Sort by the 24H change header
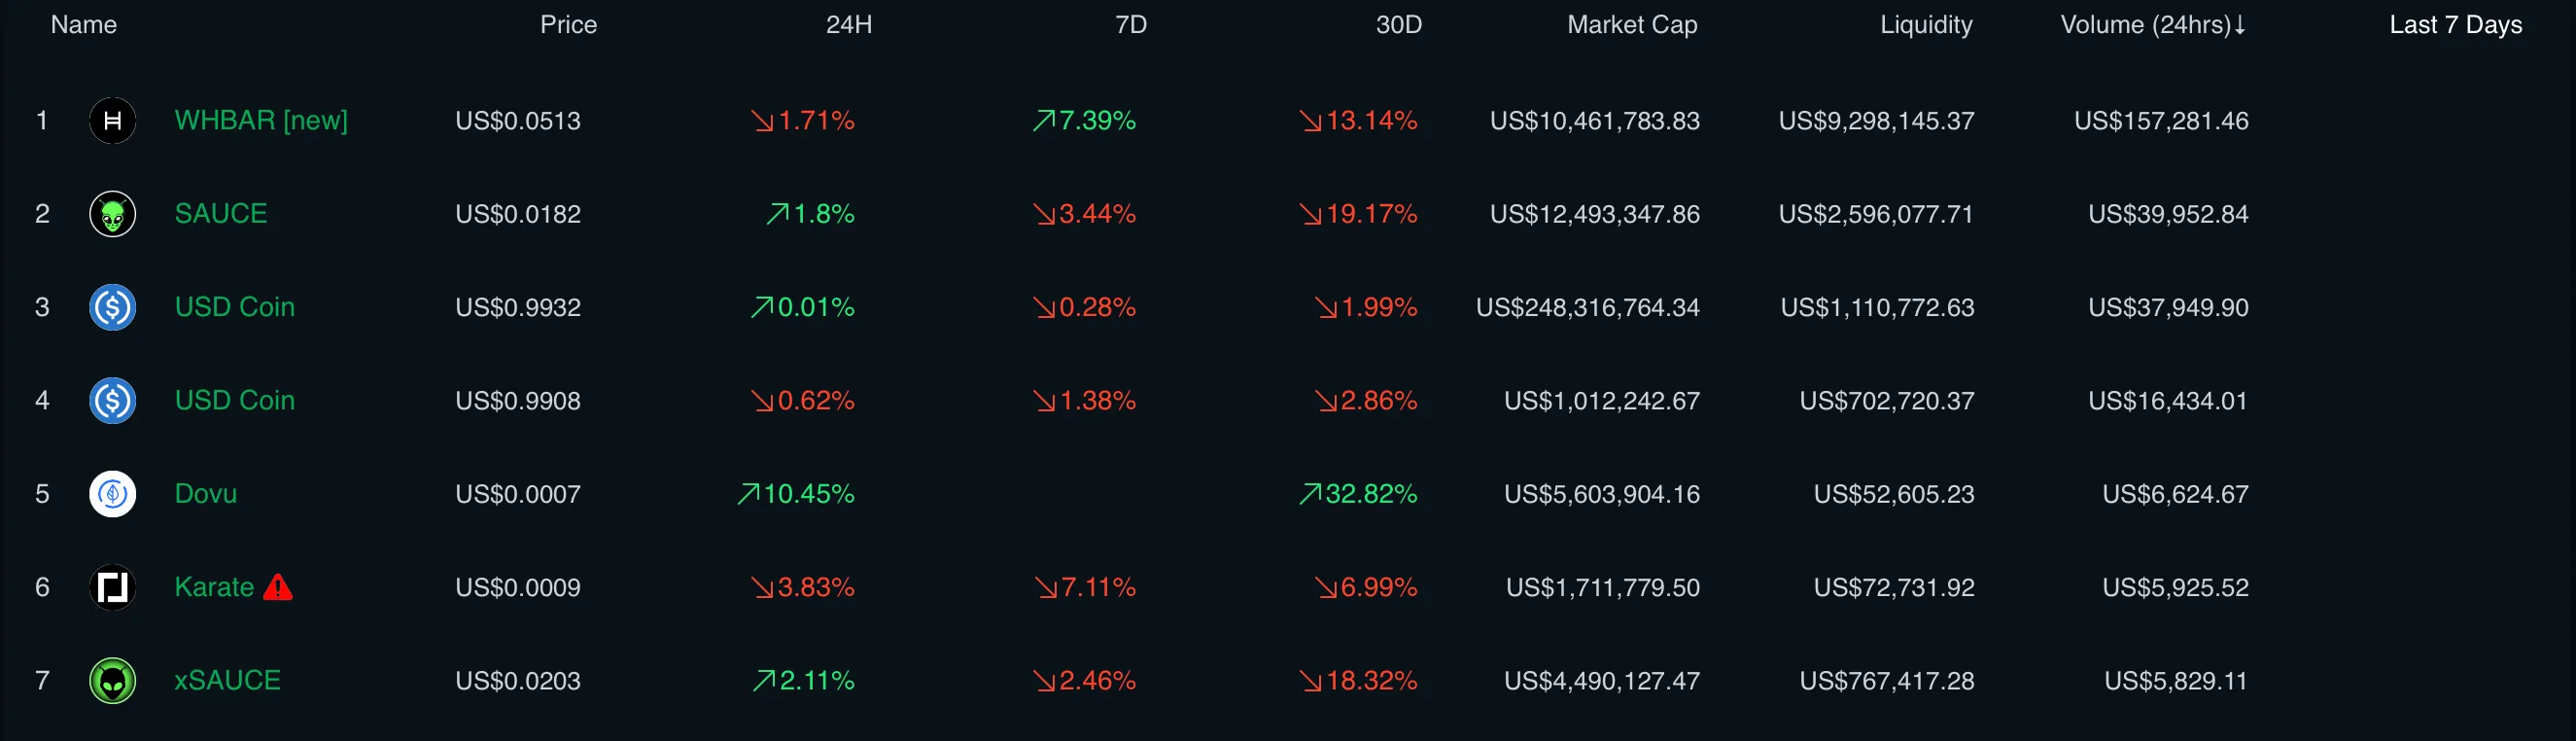Image resolution: width=2576 pixels, height=741 pixels. [x=848, y=25]
